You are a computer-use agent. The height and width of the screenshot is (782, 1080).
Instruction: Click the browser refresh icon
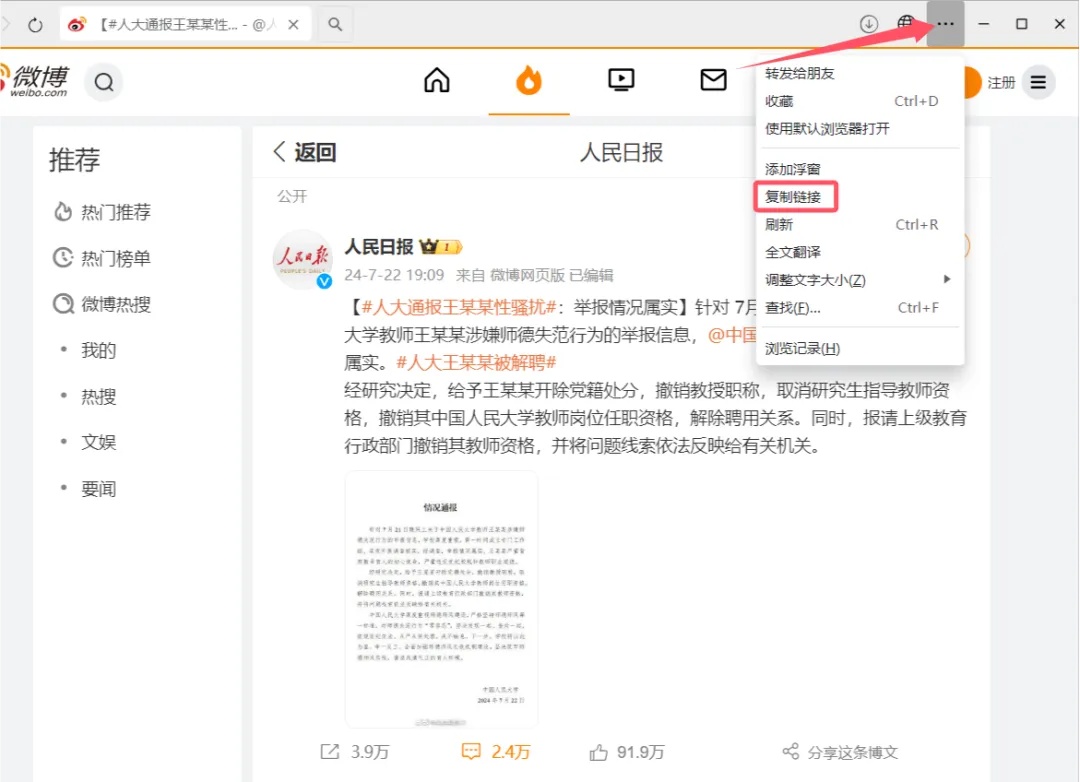(35, 25)
